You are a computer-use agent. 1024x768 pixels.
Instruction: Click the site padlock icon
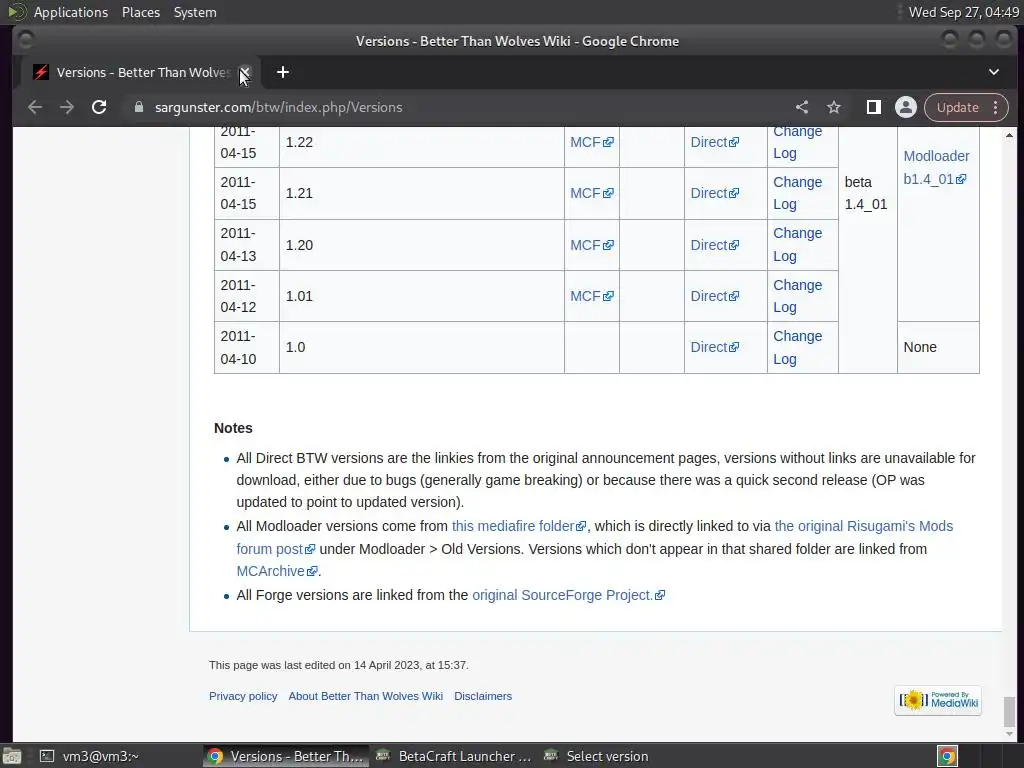pyautogui.click(x=138, y=107)
